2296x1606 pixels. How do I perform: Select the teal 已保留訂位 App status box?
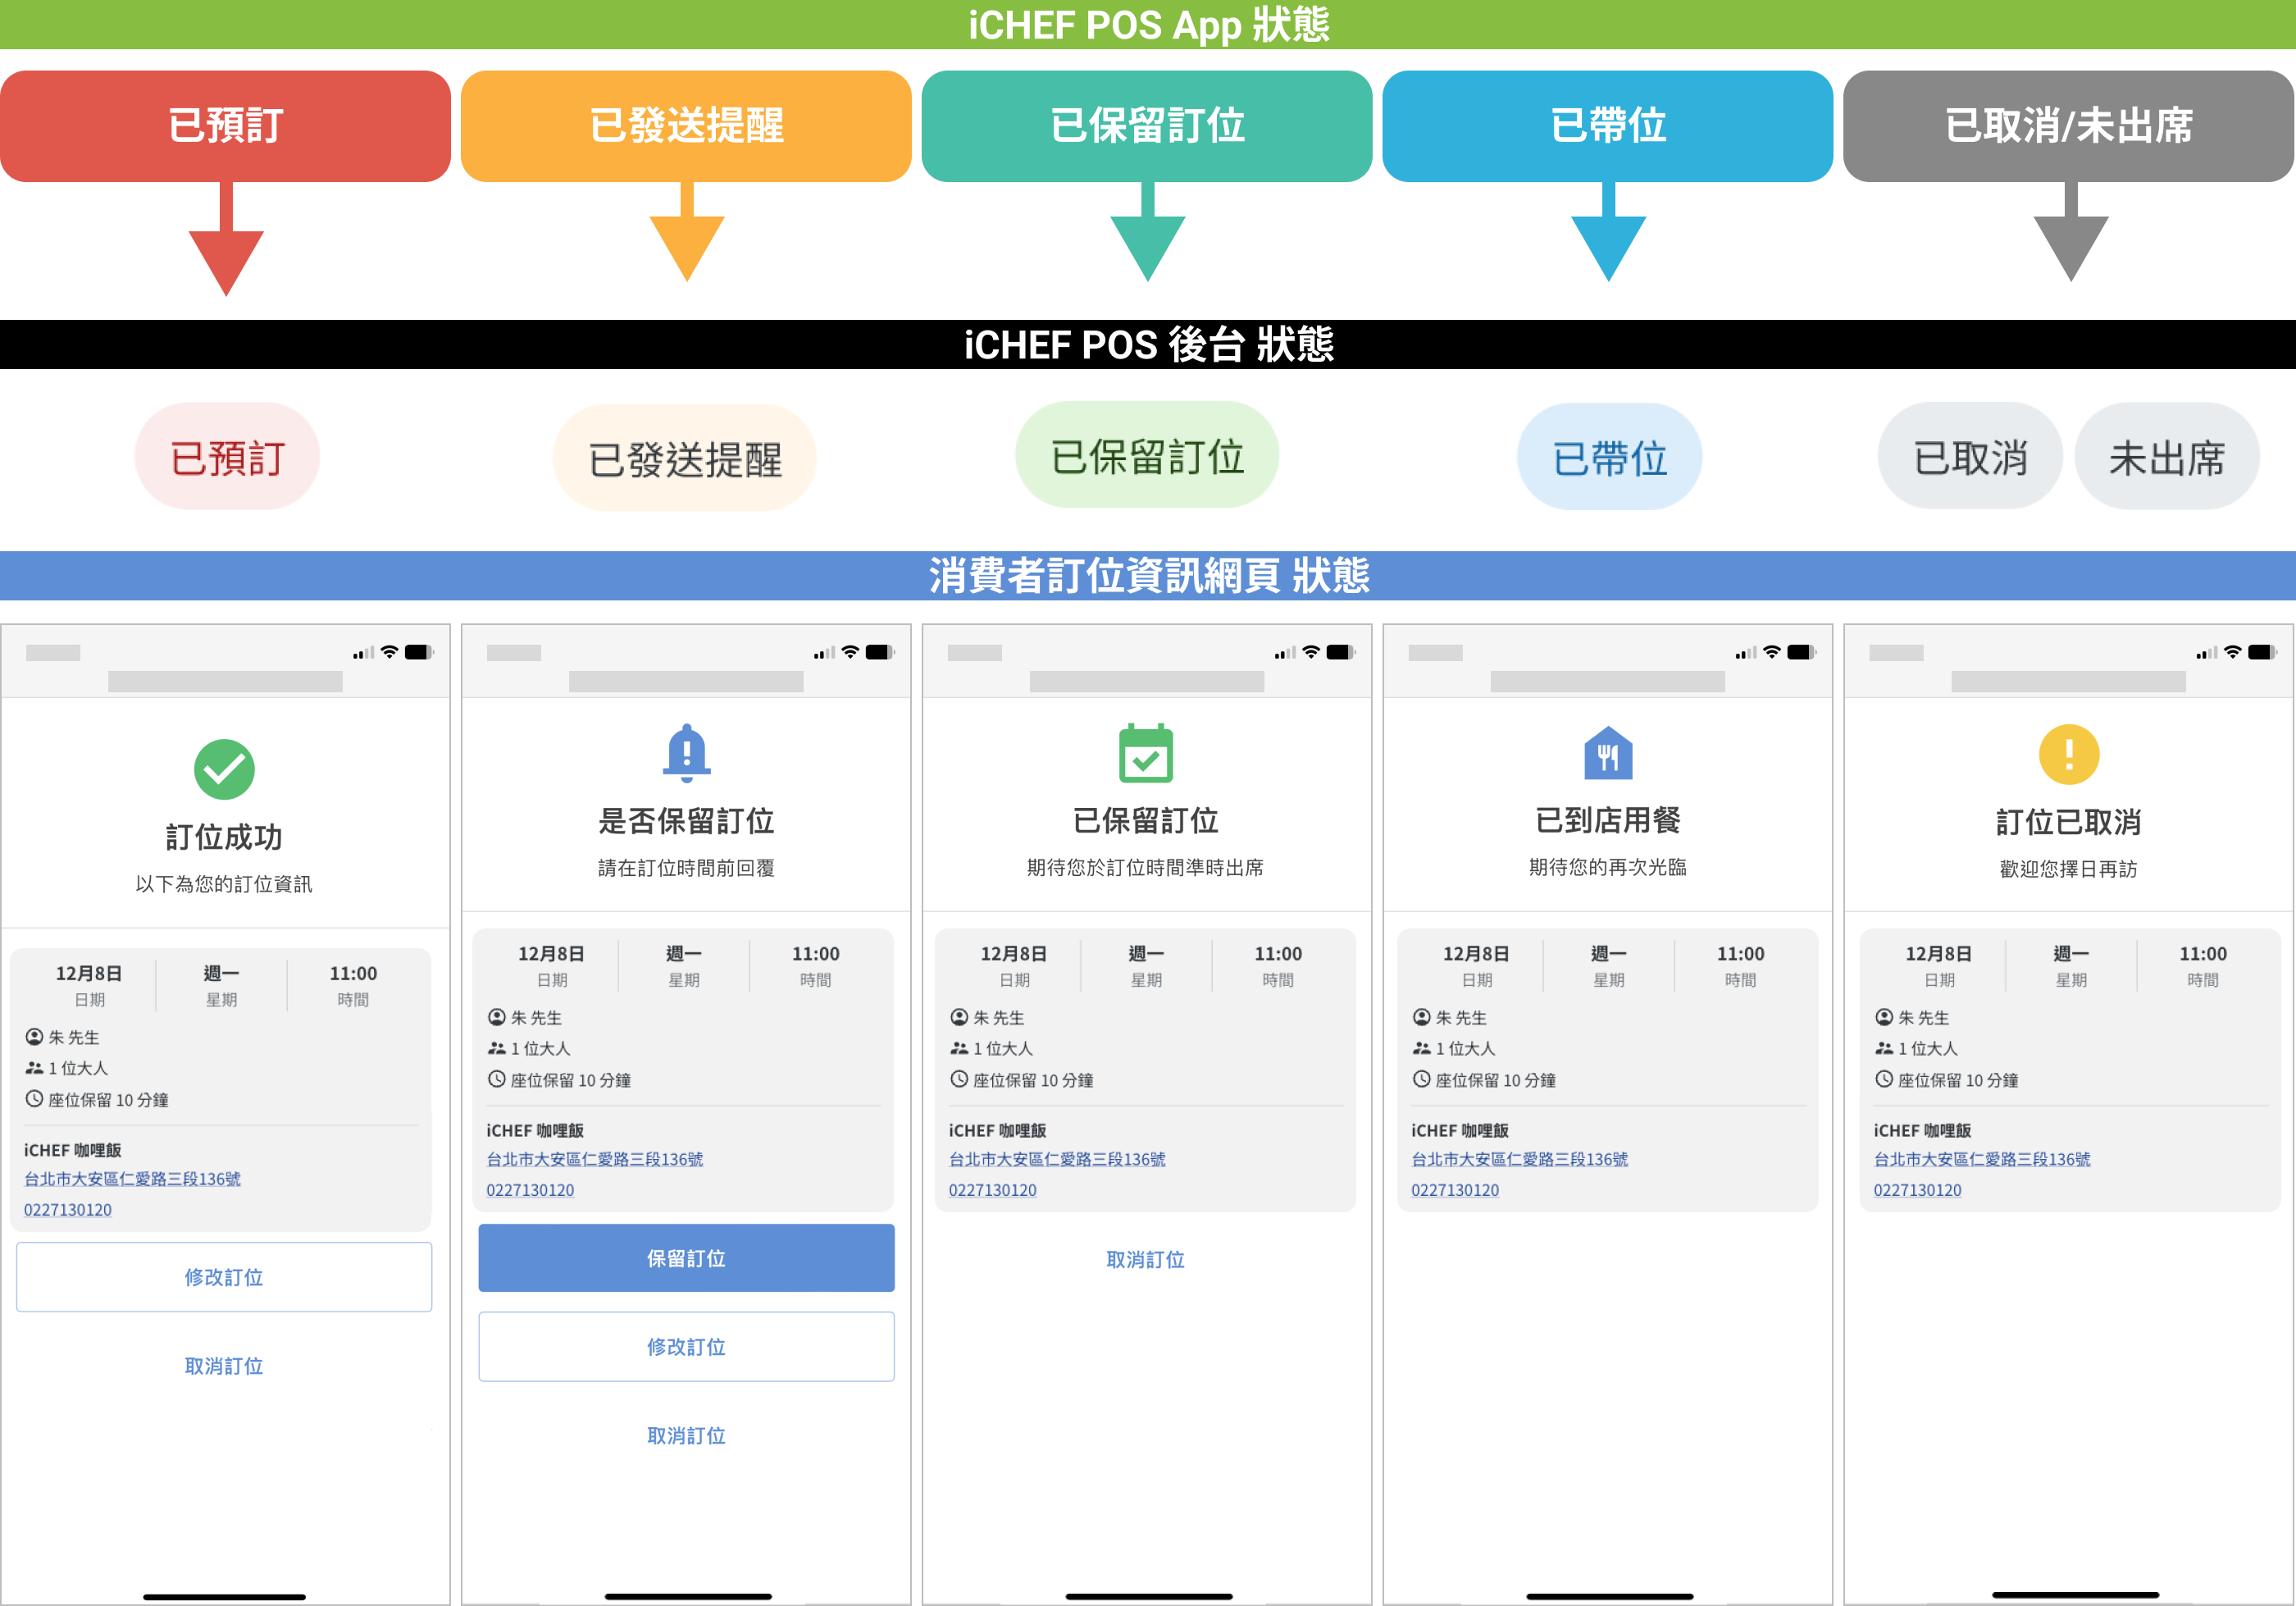1147,126
